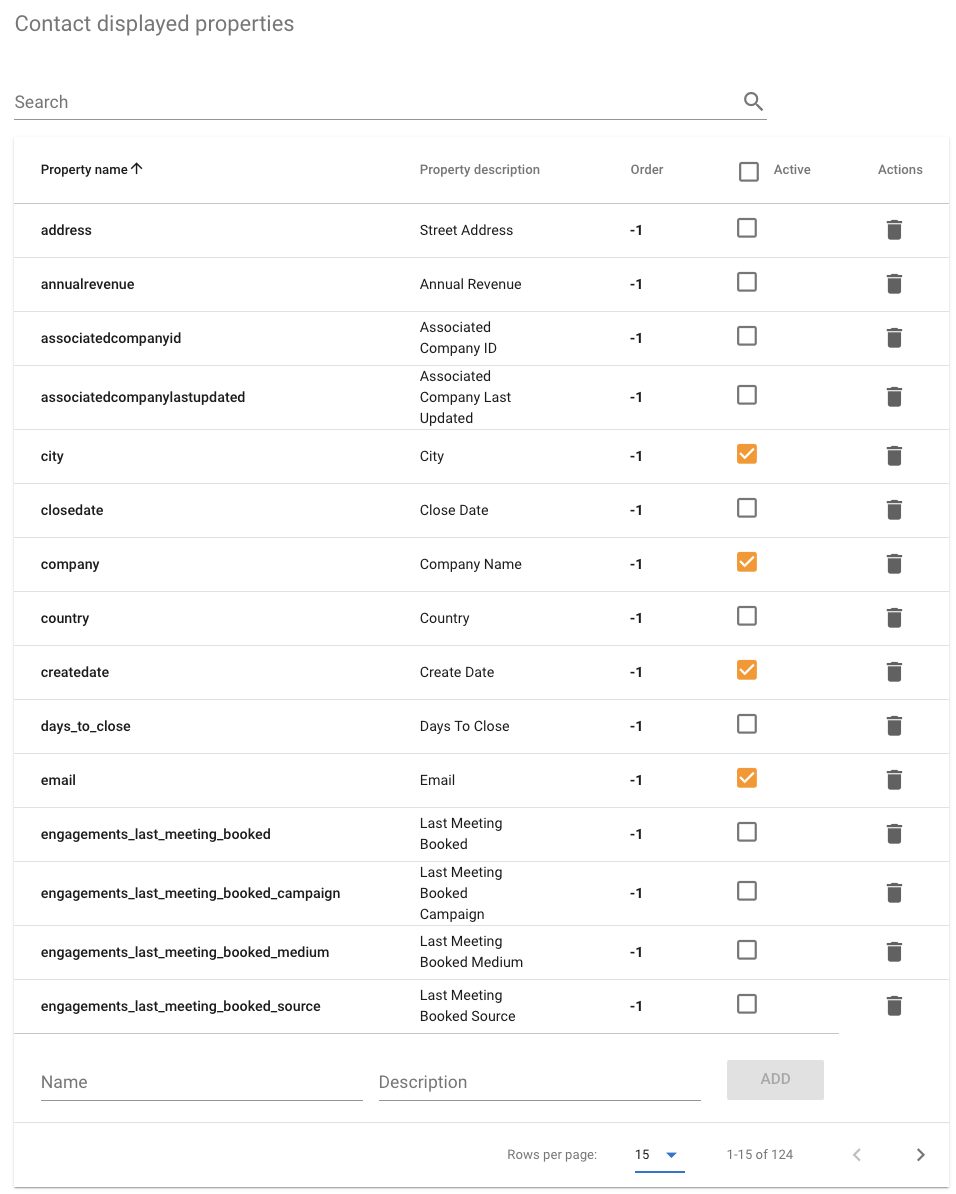The height and width of the screenshot is (1194, 956).
Task: Click the search magnifier icon
Action: [x=753, y=101]
